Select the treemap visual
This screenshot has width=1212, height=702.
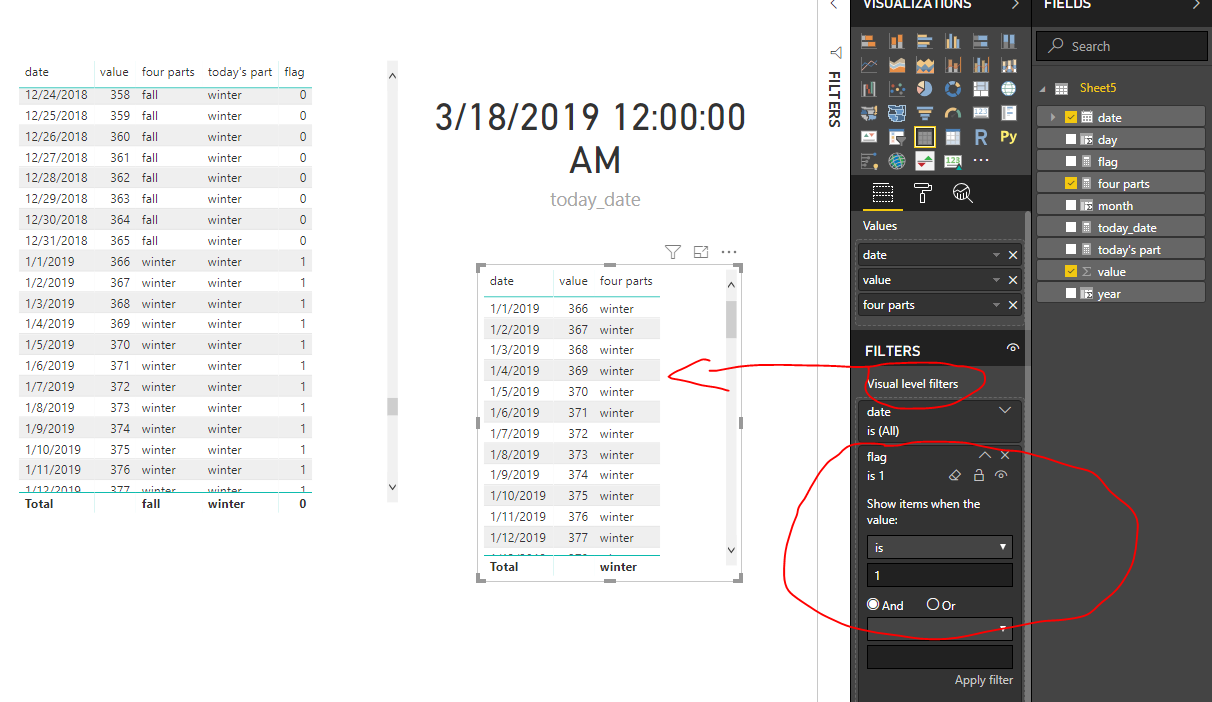pyautogui.click(x=981, y=88)
